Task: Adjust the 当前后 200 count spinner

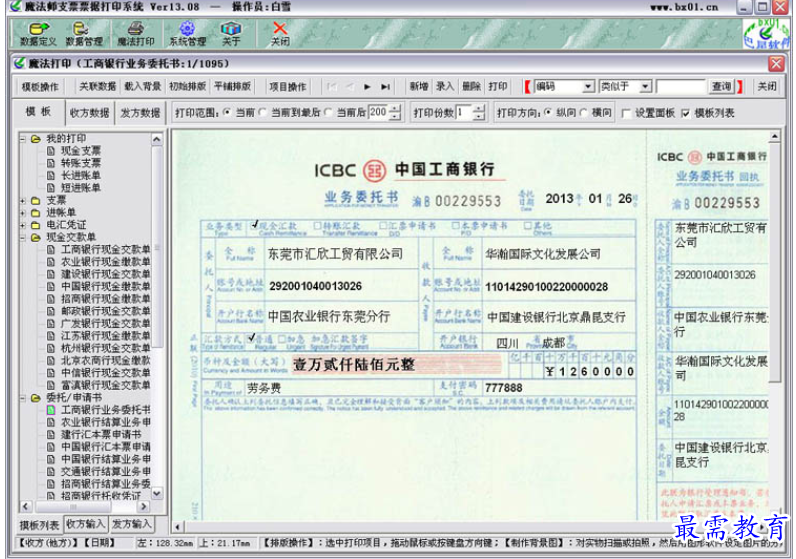Action: (395, 112)
